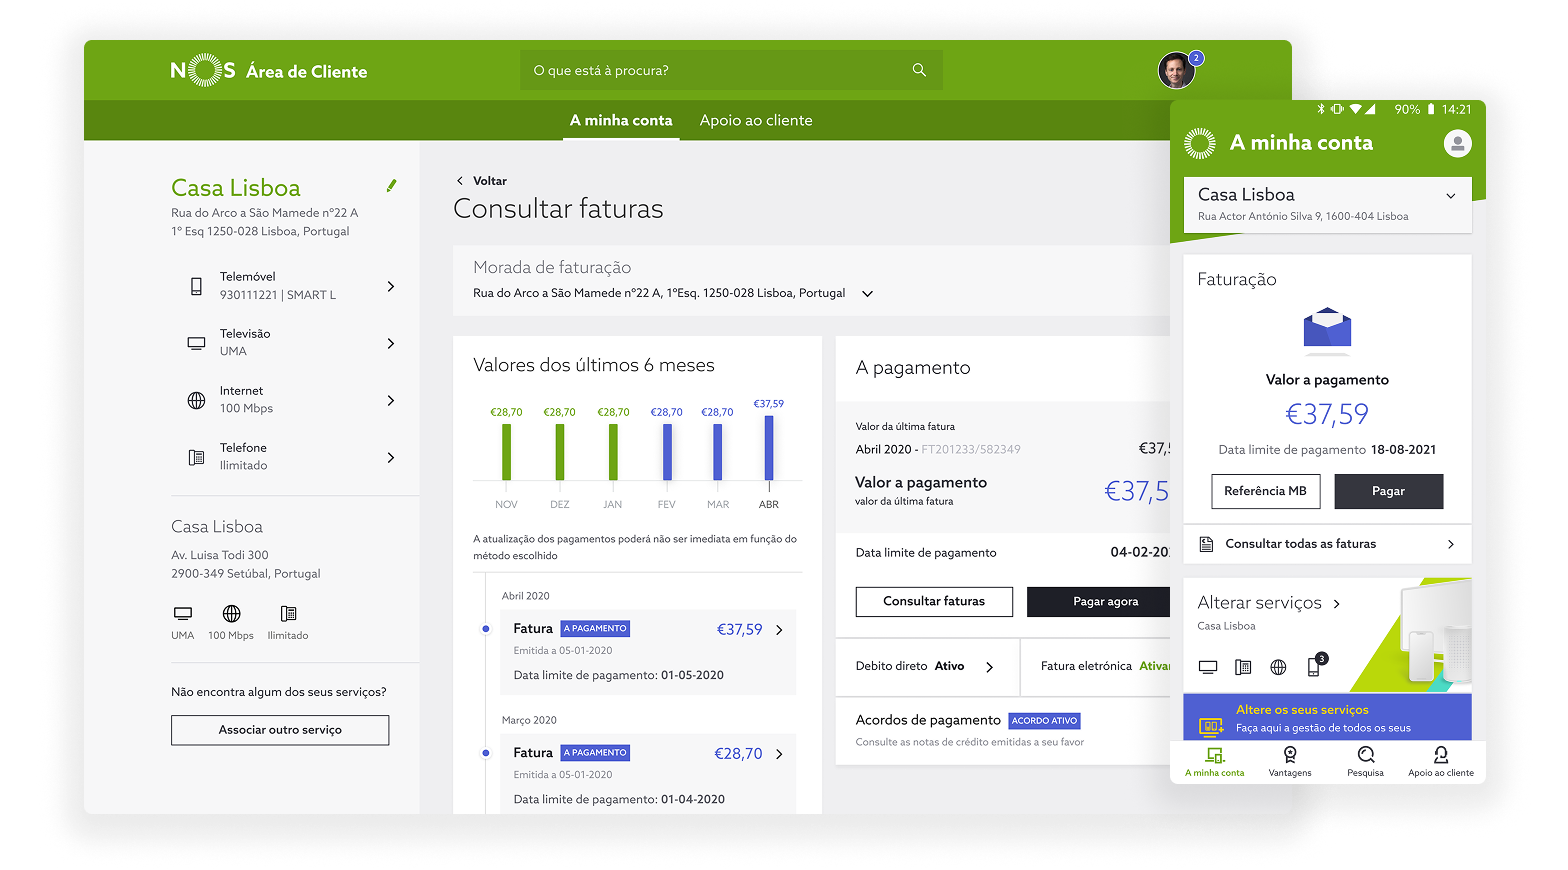Image resolution: width=1568 pixels, height=870 pixels.
Task: Click the Telefone landline icon
Action: point(196,457)
